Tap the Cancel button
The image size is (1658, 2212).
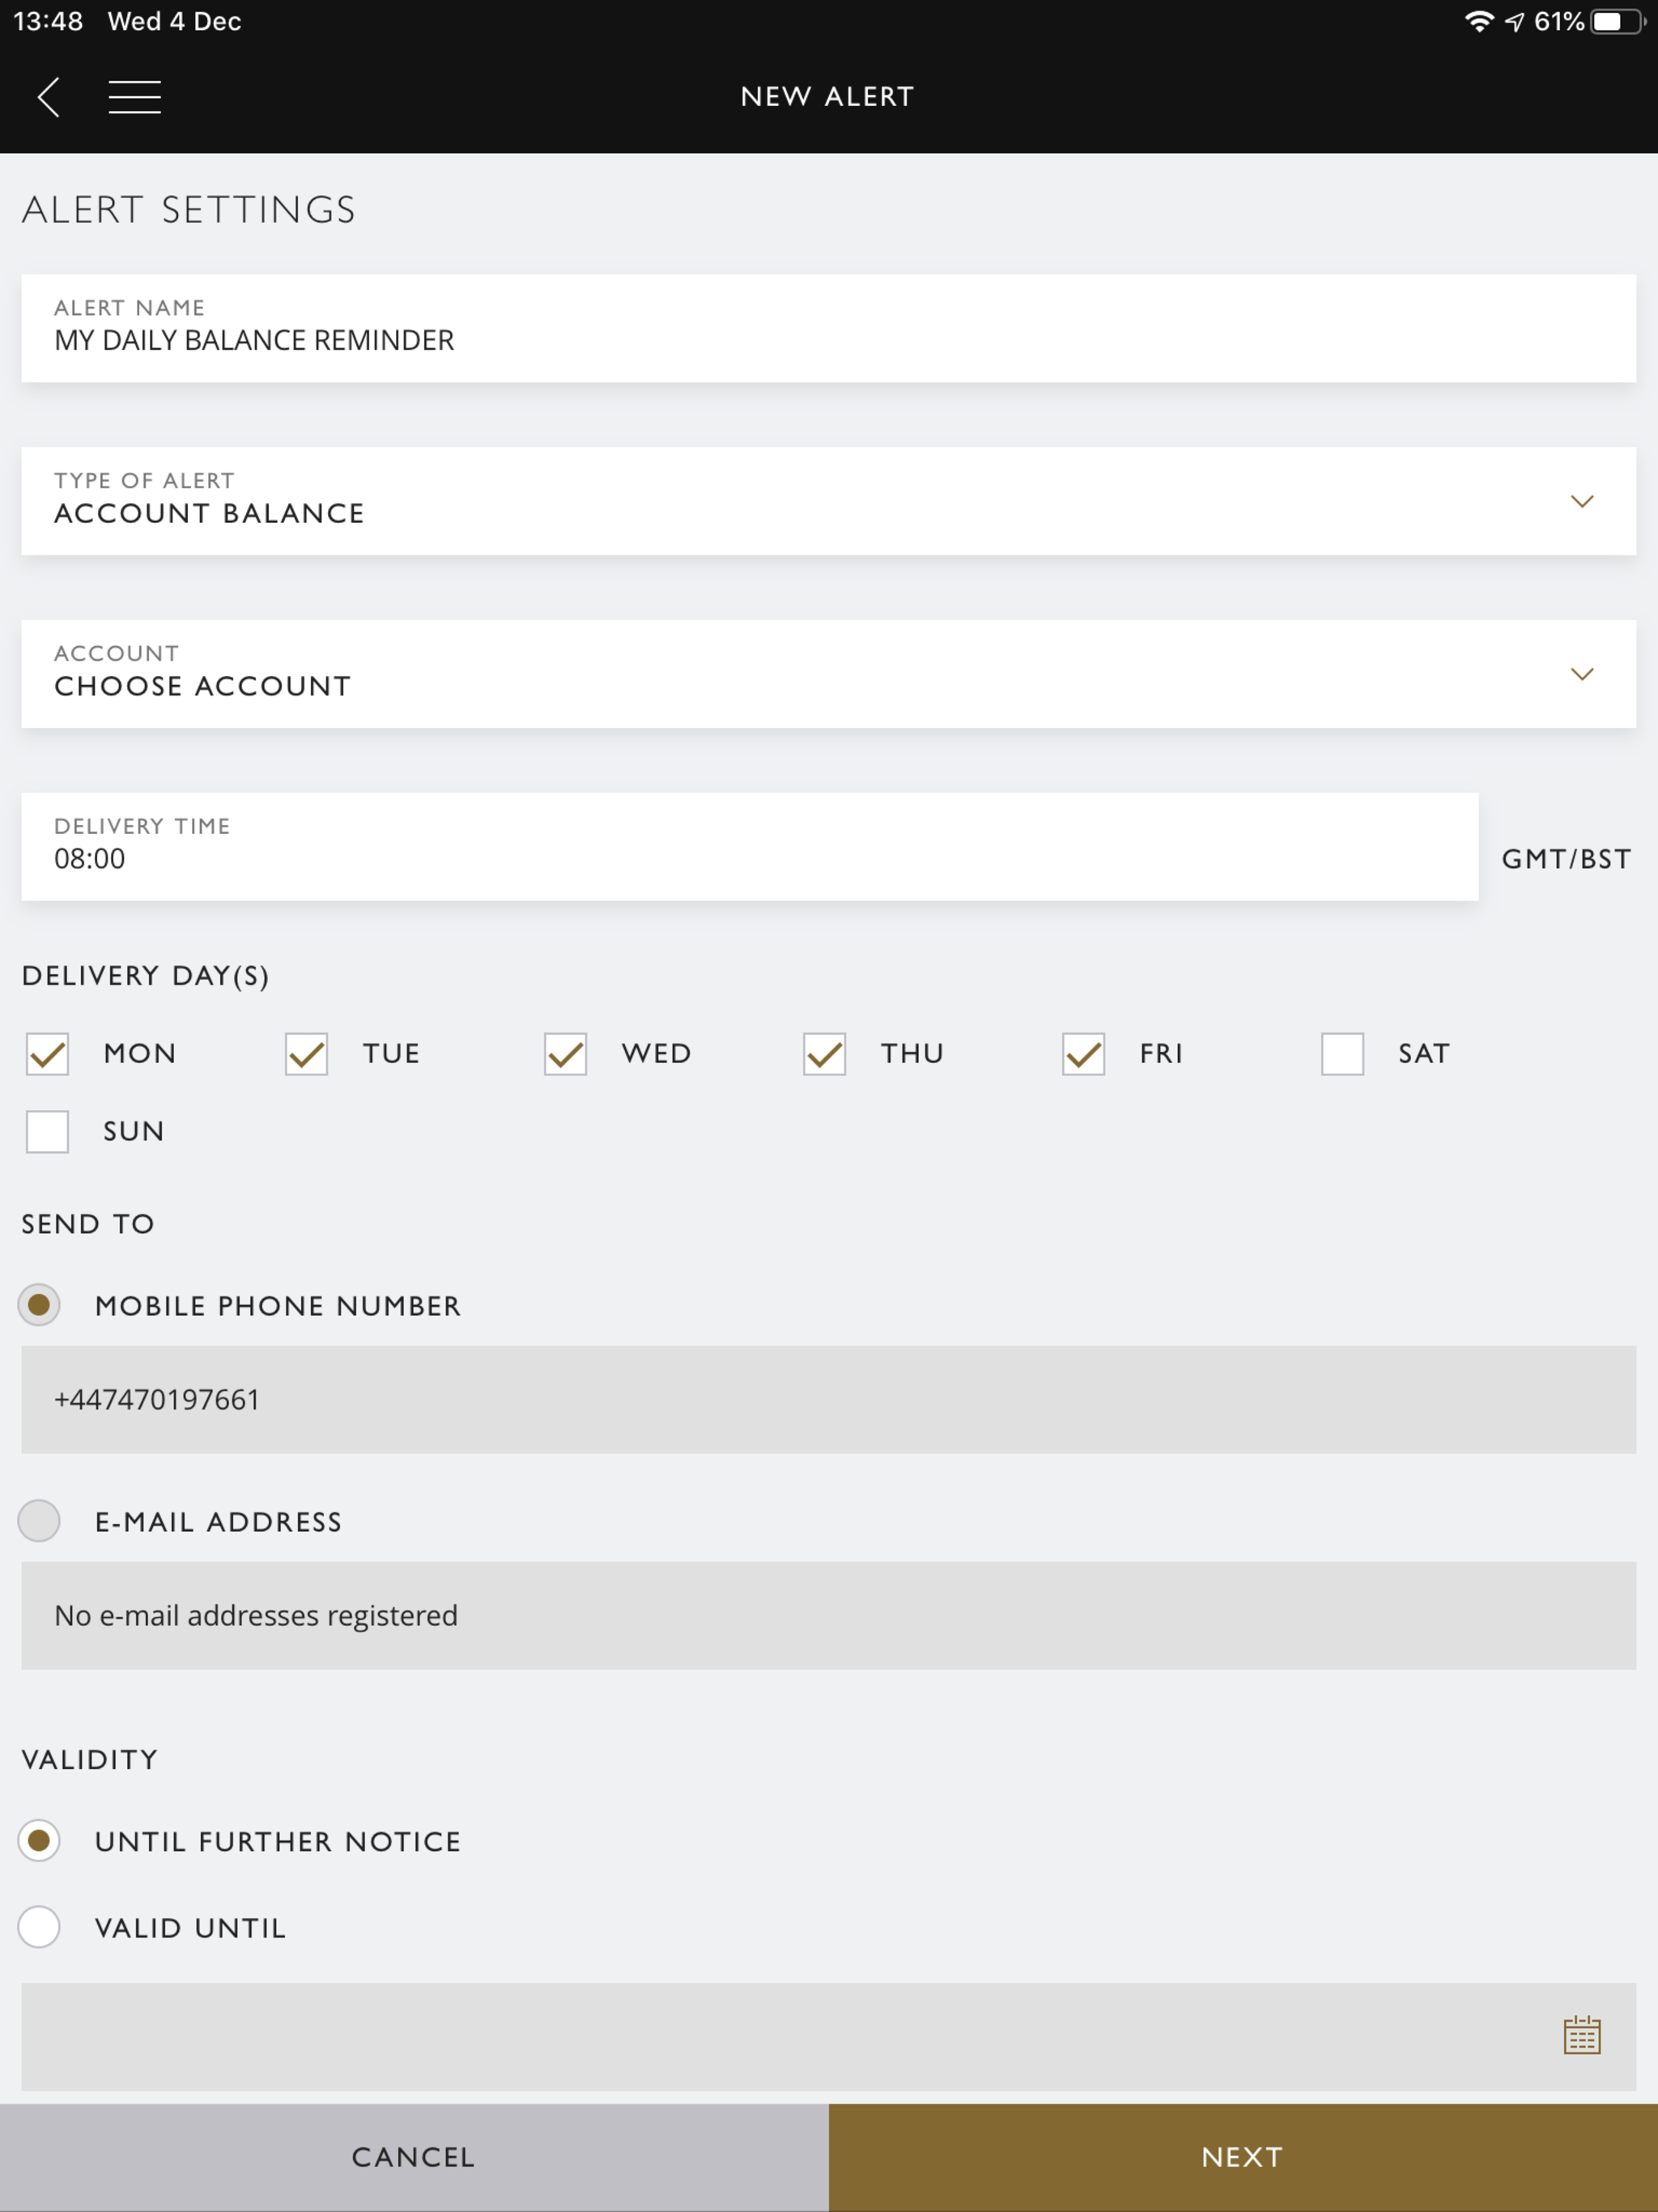pyautogui.click(x=414, y=2157)
